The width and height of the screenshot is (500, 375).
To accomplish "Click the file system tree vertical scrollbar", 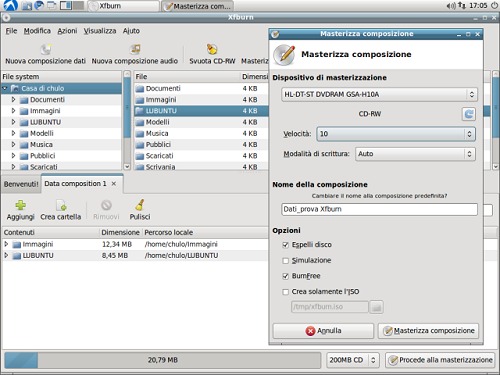I will tap(127, 120).
